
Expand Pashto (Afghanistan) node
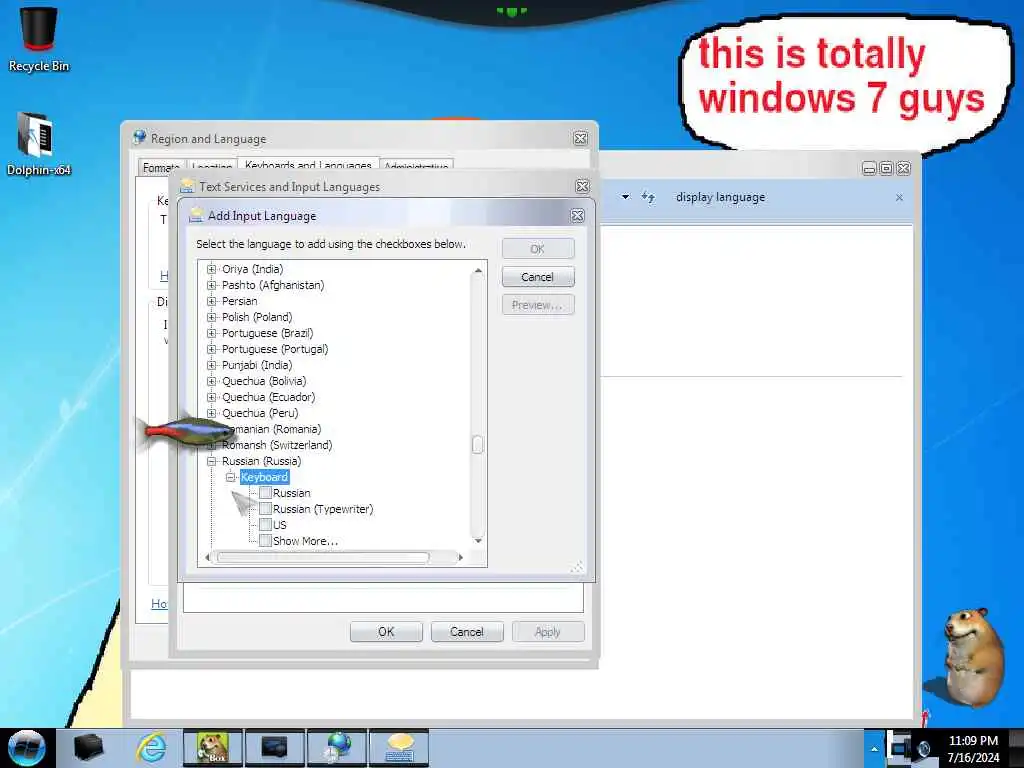coord(212,285)
